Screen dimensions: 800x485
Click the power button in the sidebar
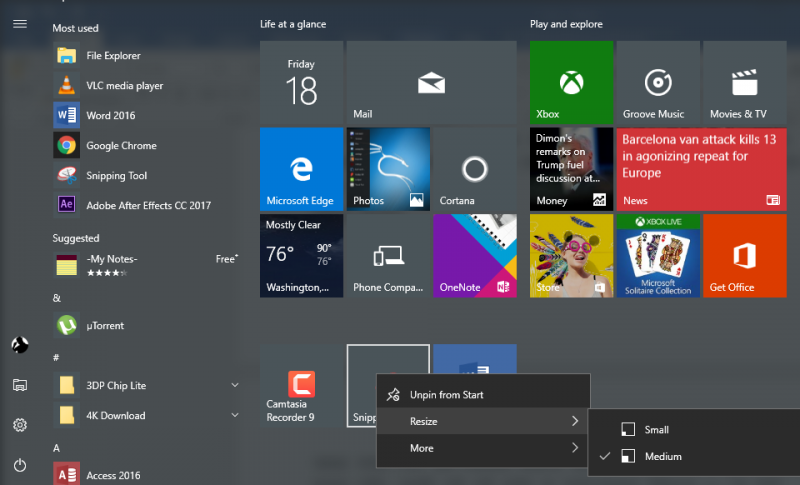(x=20, y=465)
